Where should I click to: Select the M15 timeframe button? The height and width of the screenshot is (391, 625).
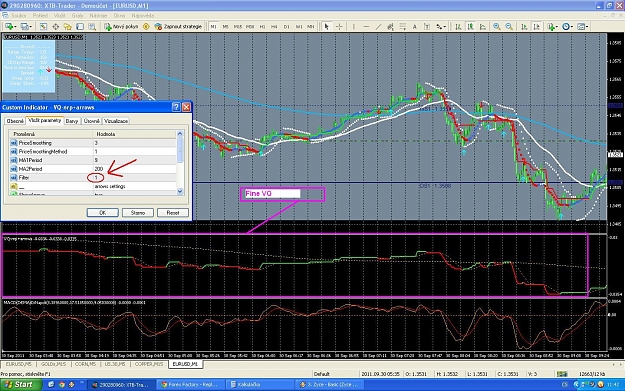click(x=238, y=27)
